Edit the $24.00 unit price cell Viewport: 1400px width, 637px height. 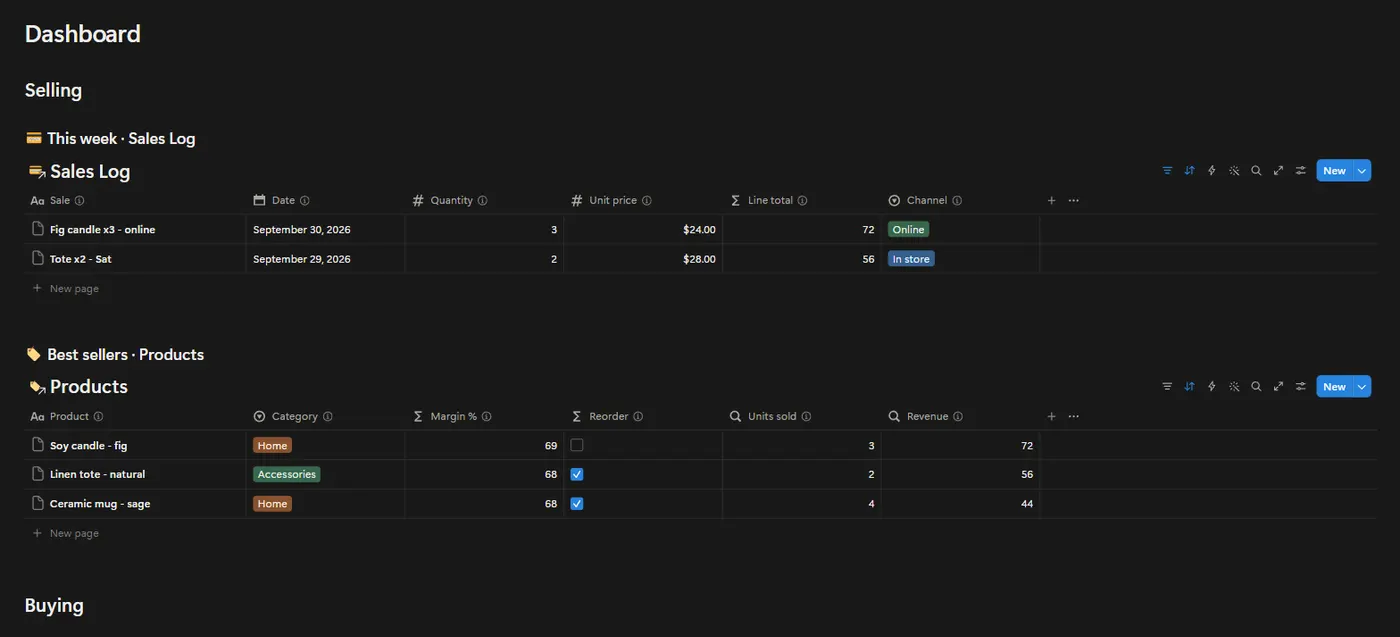pyautogui.click(x=643, y=229)
